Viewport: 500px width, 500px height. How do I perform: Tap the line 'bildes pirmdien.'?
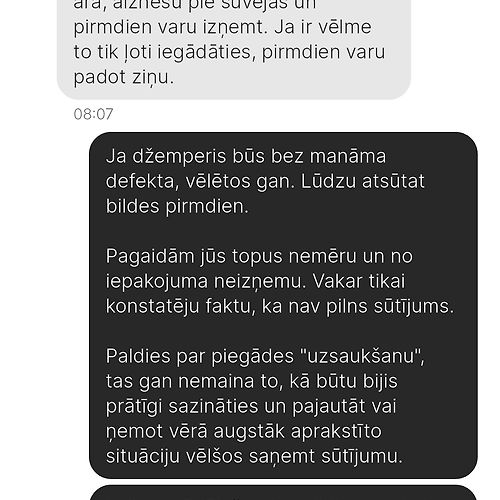click(177, 206)
